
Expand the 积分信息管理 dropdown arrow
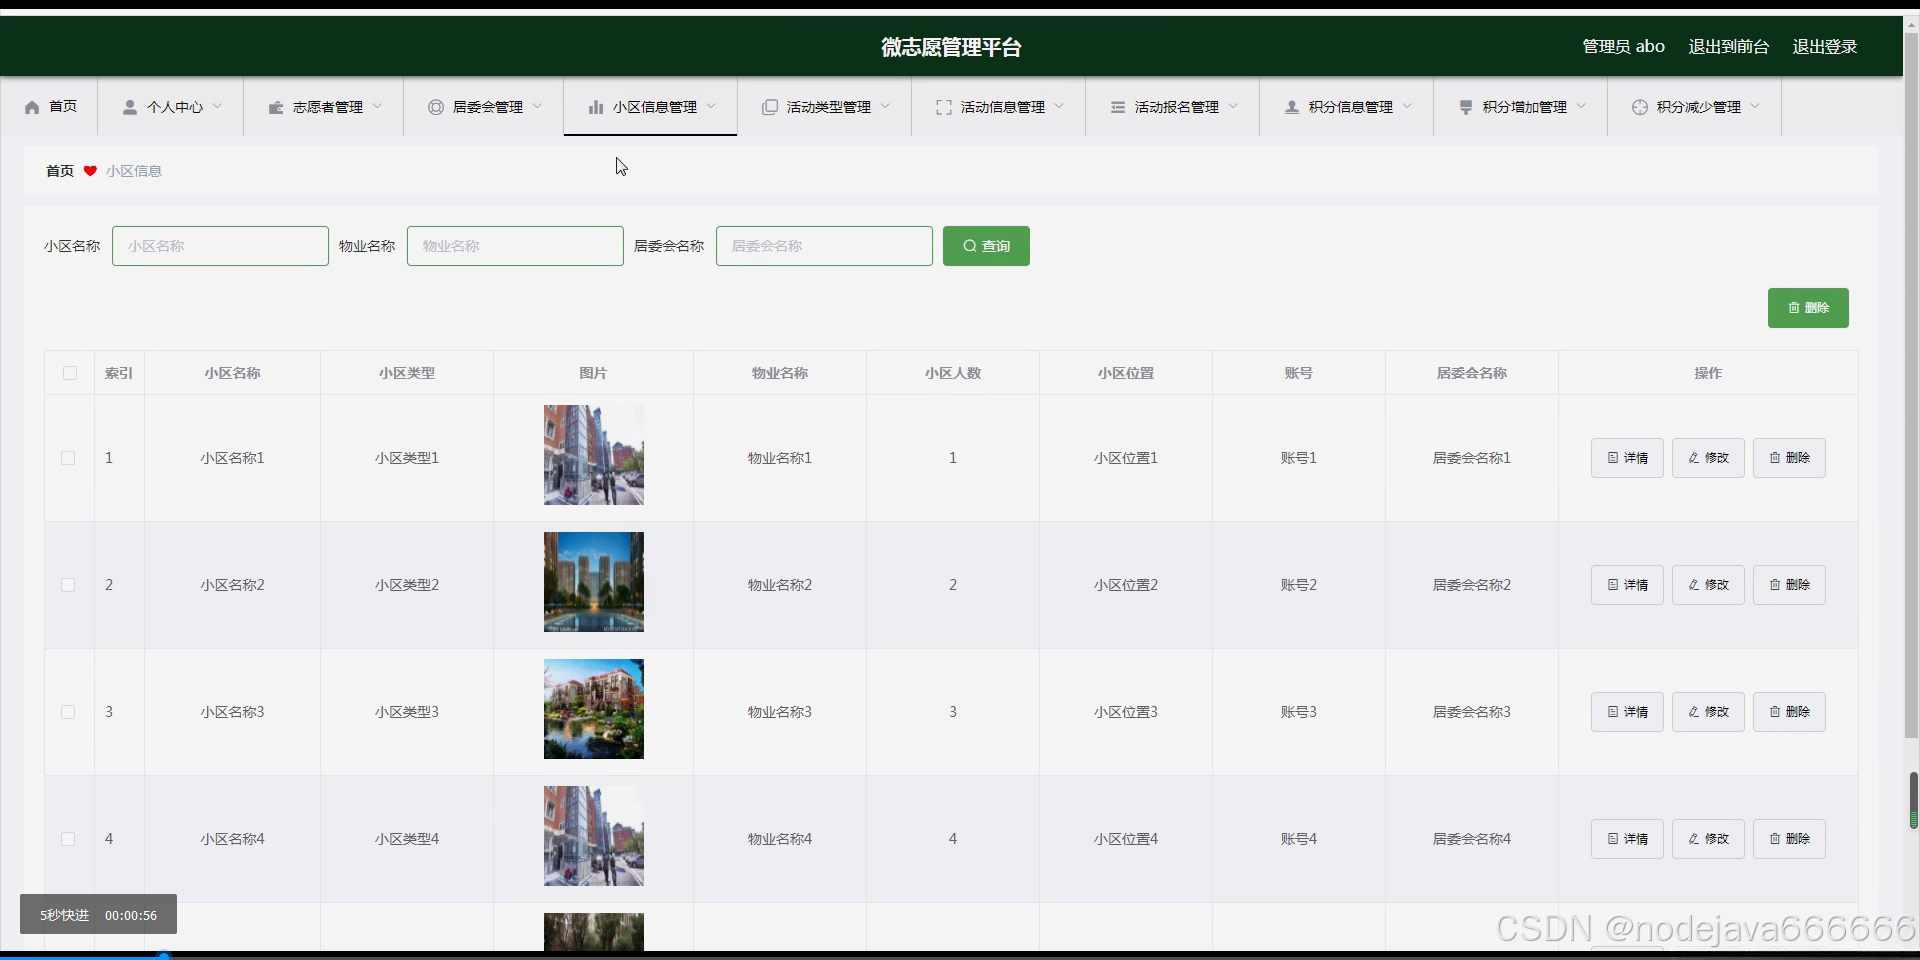click(x=1407, y=106)
